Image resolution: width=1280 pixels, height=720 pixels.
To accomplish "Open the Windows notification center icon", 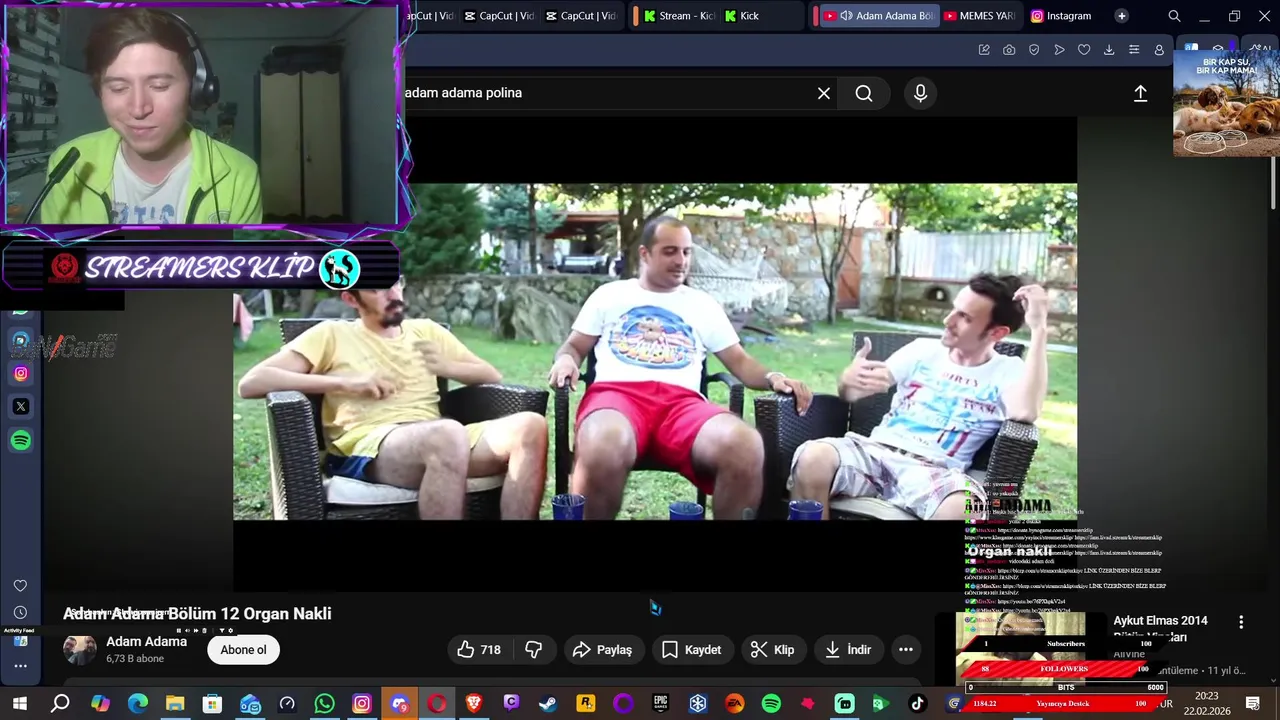I will click(1252, 704).
